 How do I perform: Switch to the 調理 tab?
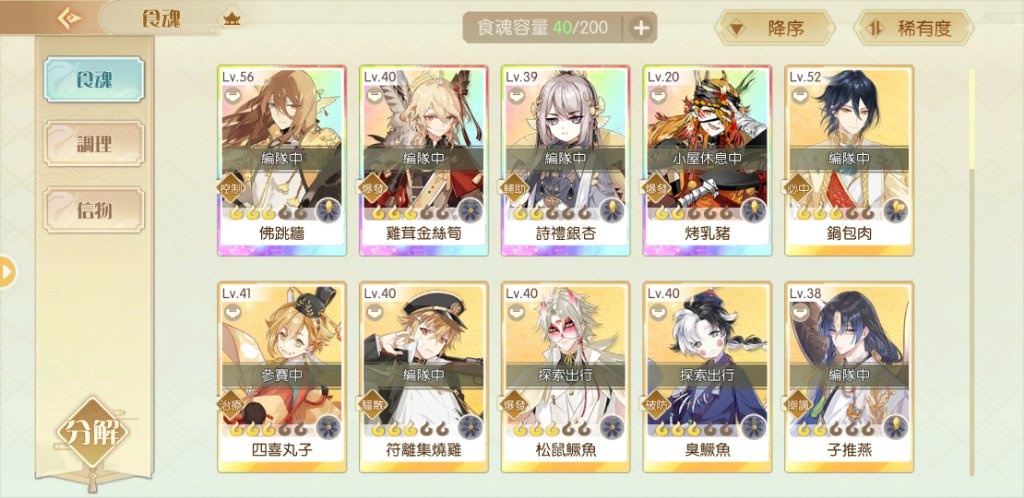pyautogui.click(x=94, y=144)
